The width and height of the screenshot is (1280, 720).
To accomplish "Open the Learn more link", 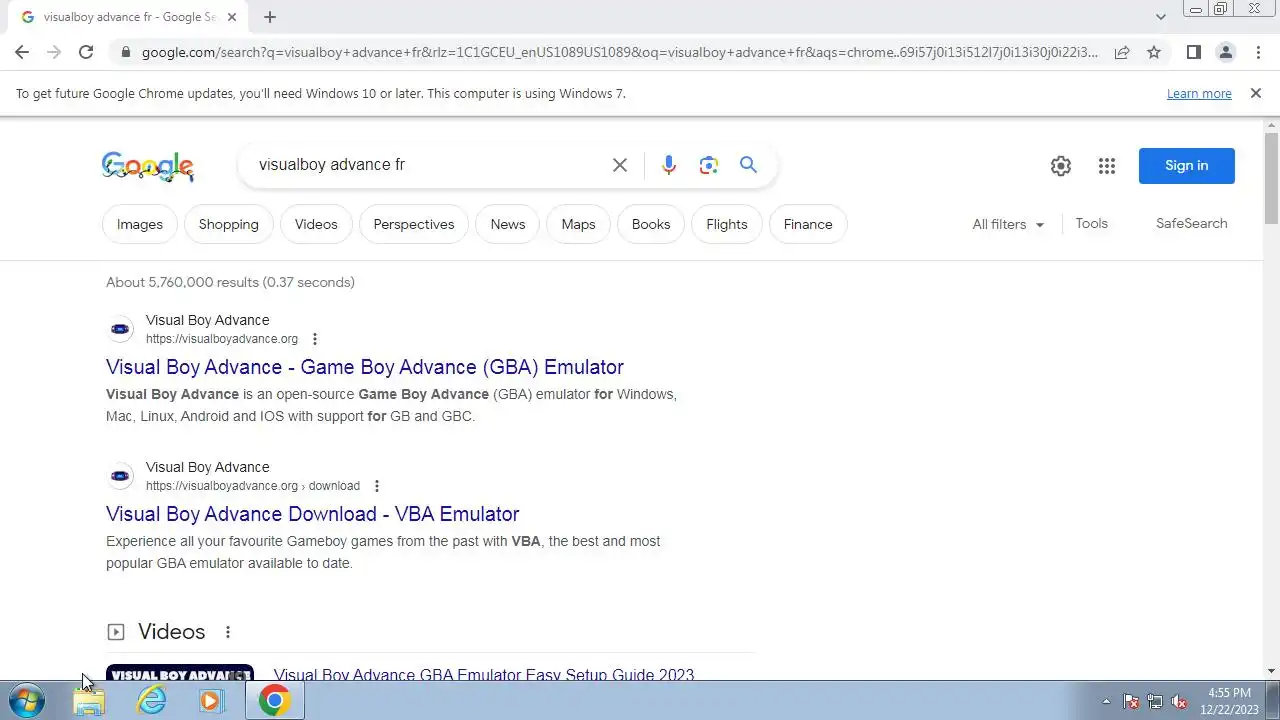I will click(1199, 93).
